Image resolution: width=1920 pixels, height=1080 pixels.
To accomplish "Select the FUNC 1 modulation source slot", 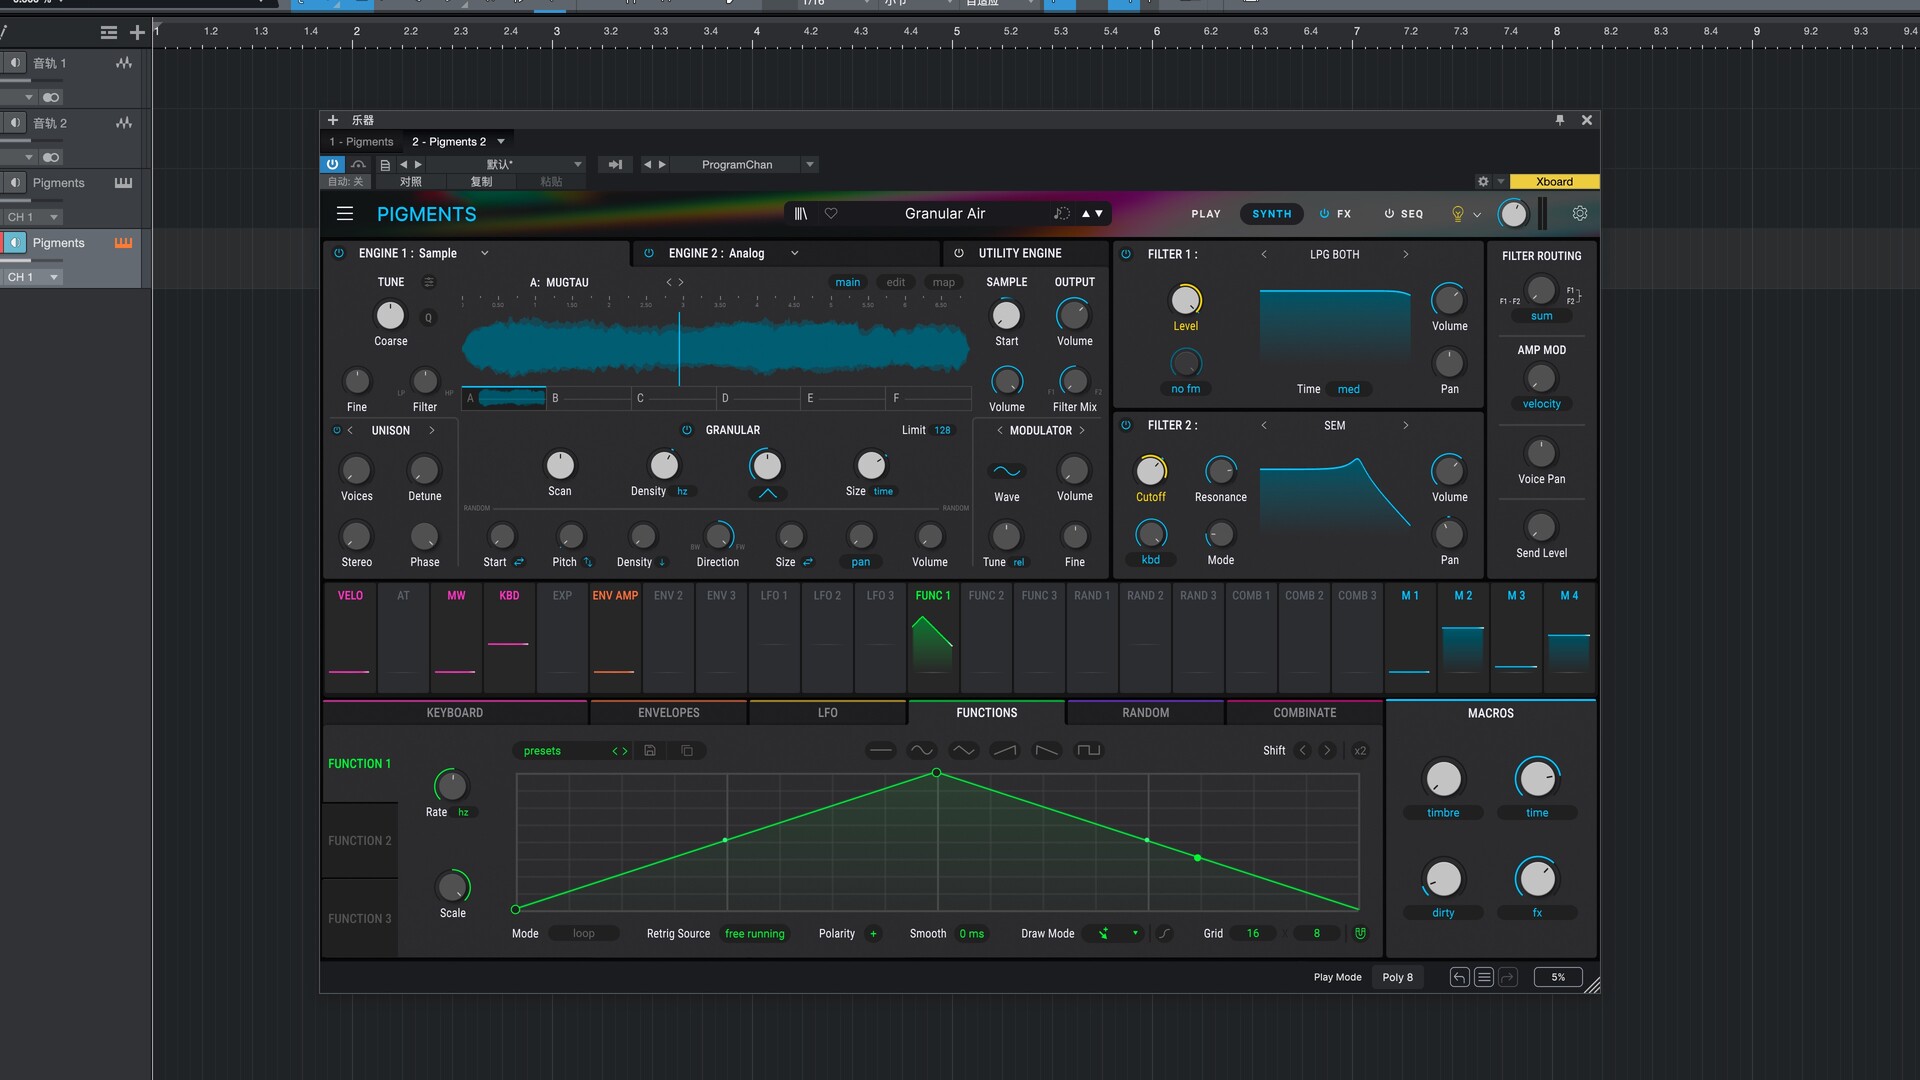I will point(933,638).
